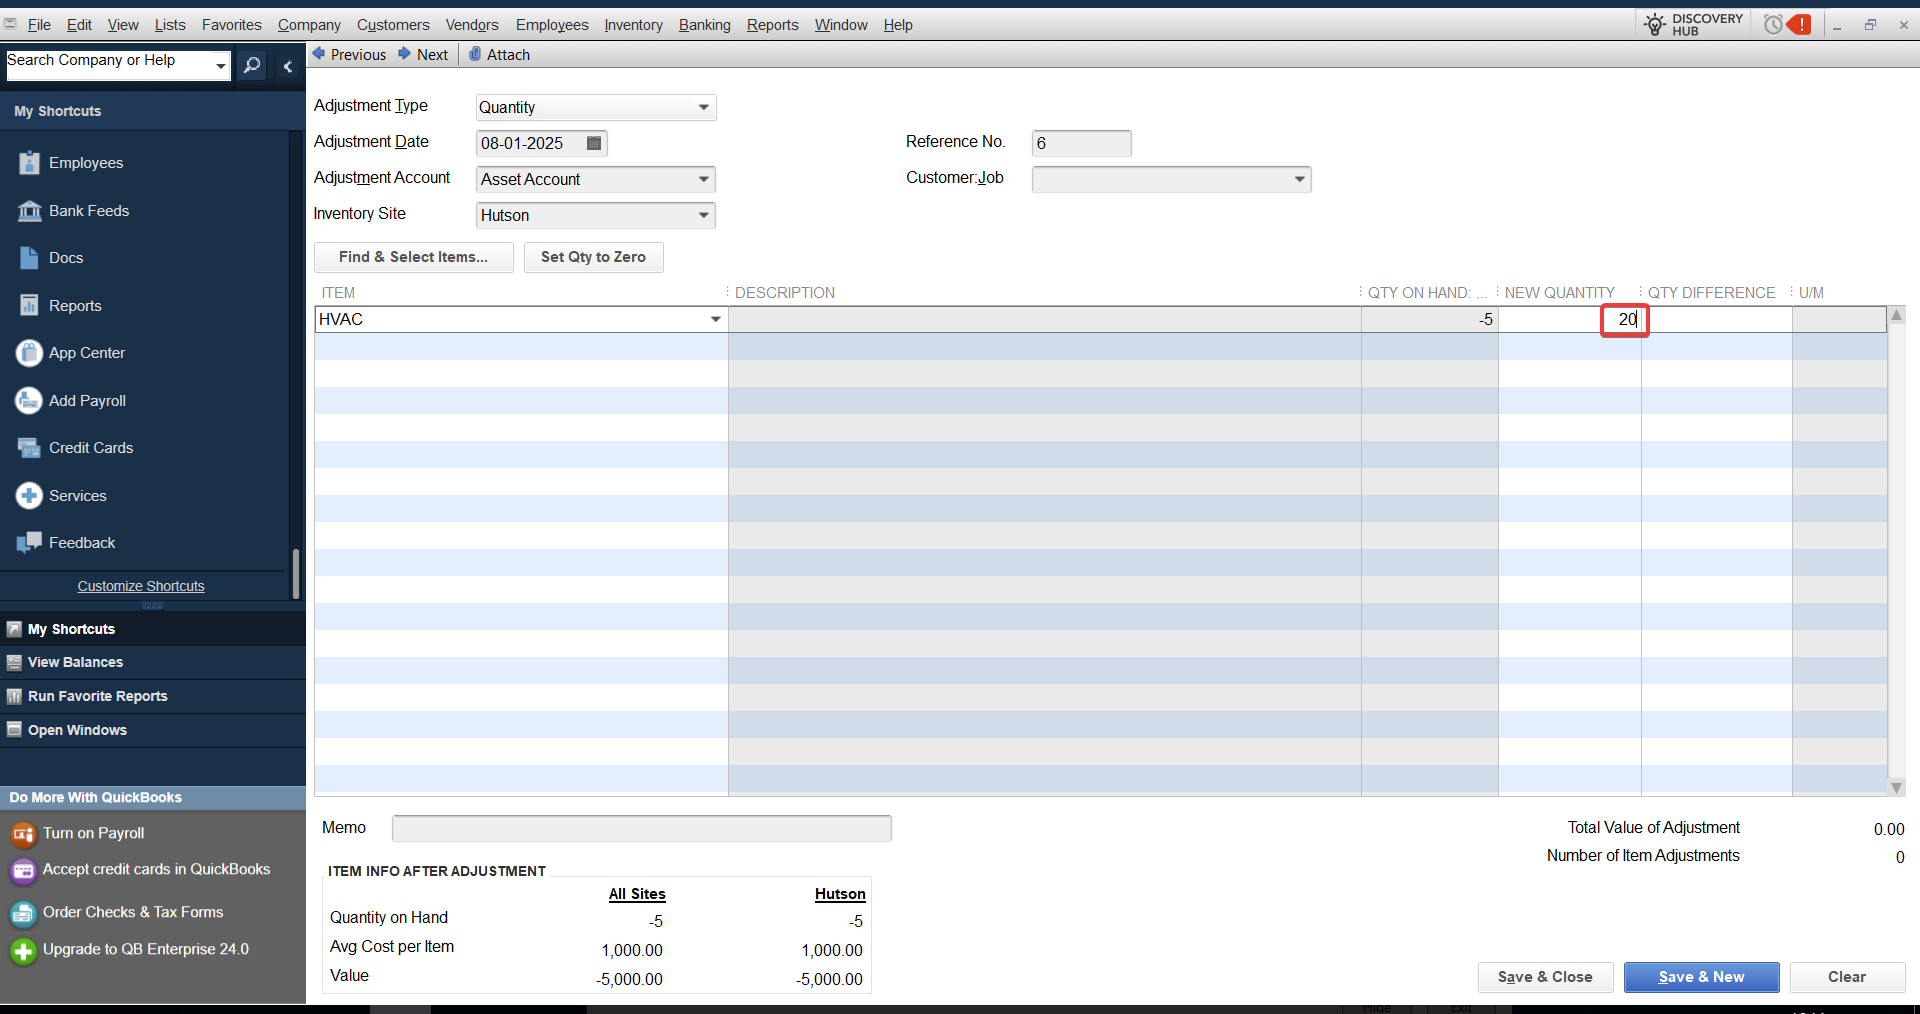Click the DESCRIPTION column header
Screen dimensions: 1920x1014
785,293
